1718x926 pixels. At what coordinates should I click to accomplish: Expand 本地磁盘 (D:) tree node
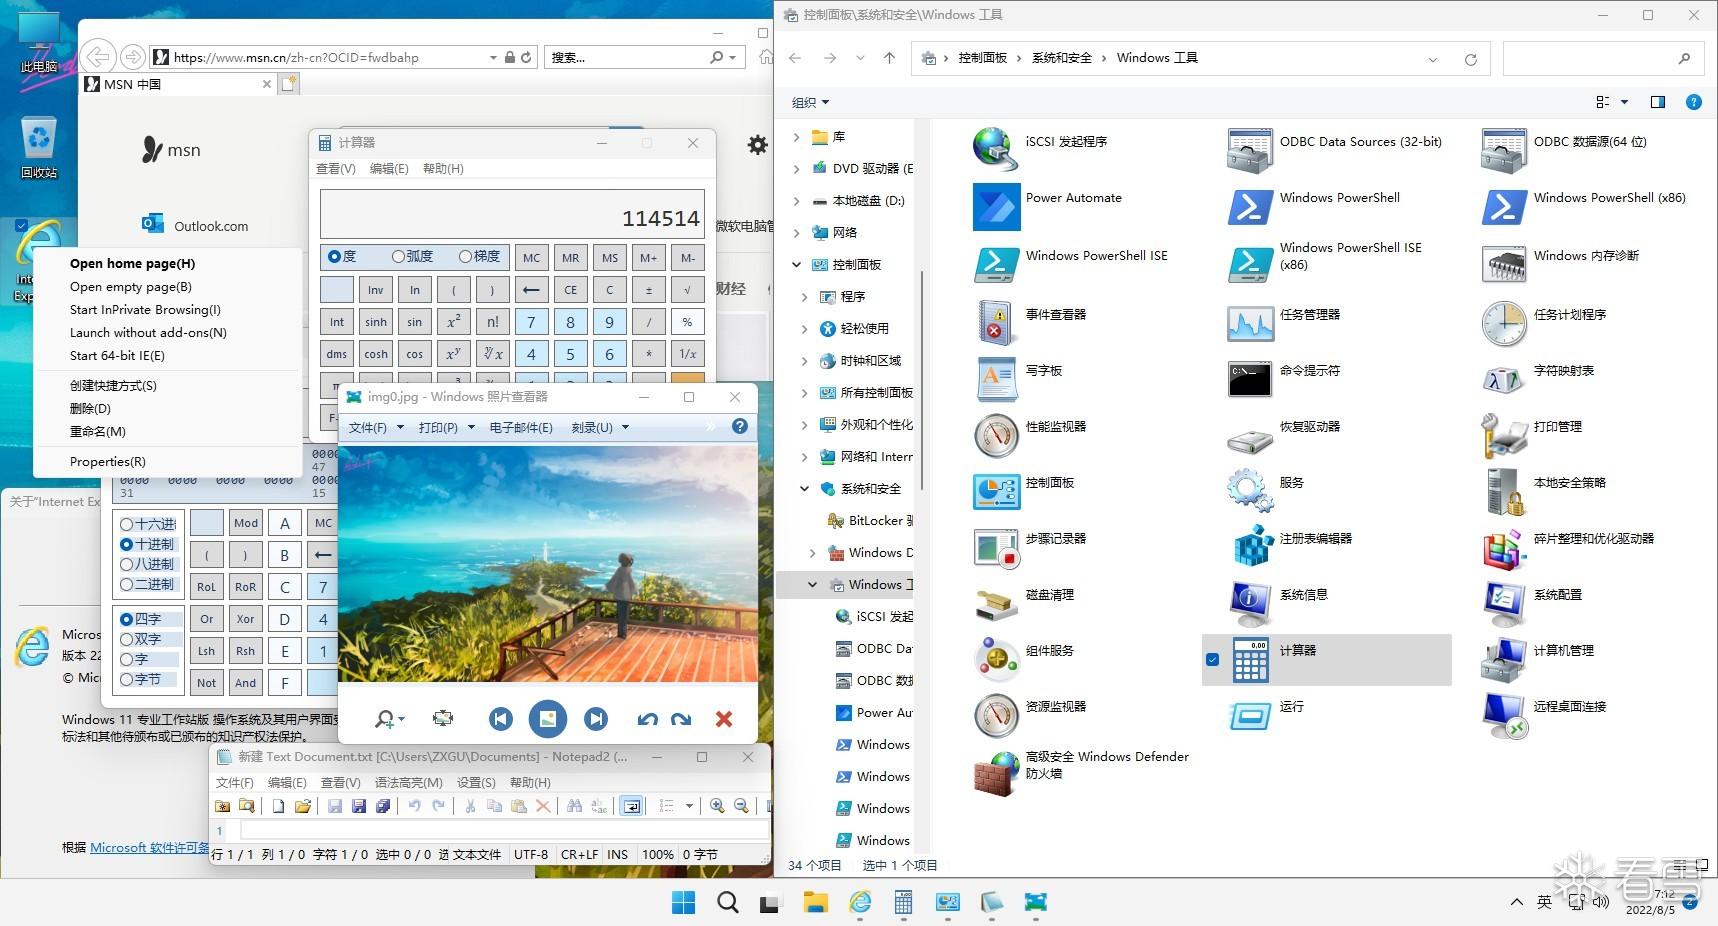[796, 201]
